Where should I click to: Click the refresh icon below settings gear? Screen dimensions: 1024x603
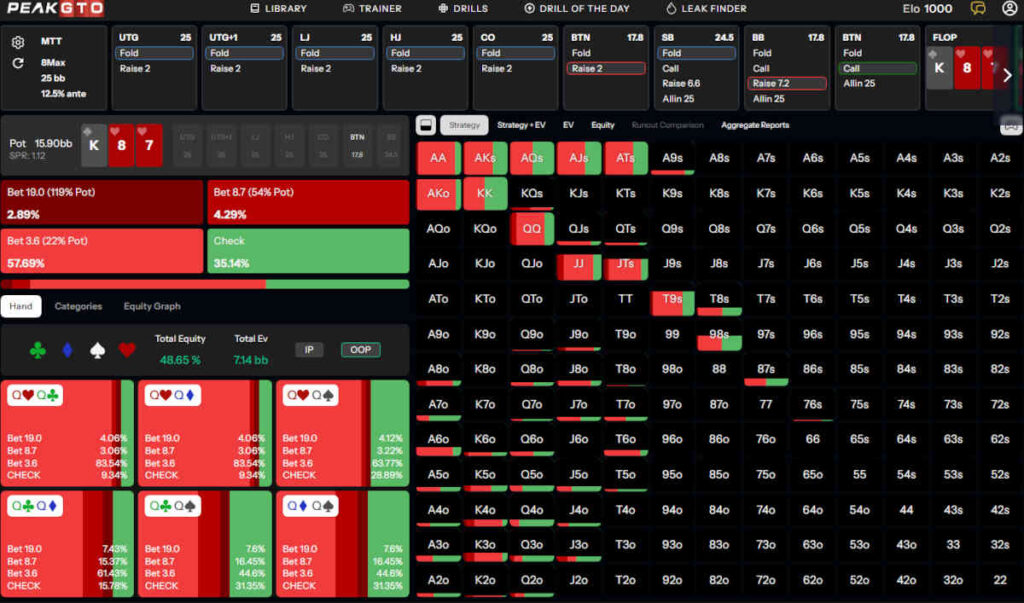click(x=18, y=63)
